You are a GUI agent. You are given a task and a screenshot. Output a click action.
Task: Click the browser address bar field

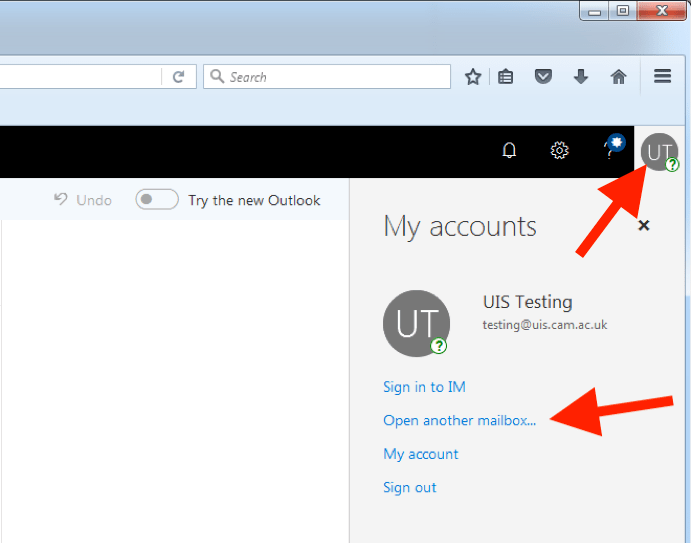(x=81, y=77)
